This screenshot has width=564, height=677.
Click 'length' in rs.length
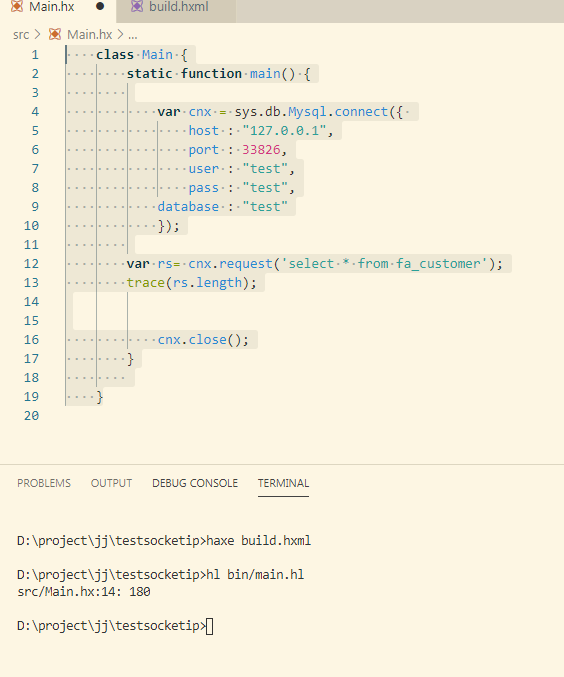pyautogui.click(x=219, y=283)
